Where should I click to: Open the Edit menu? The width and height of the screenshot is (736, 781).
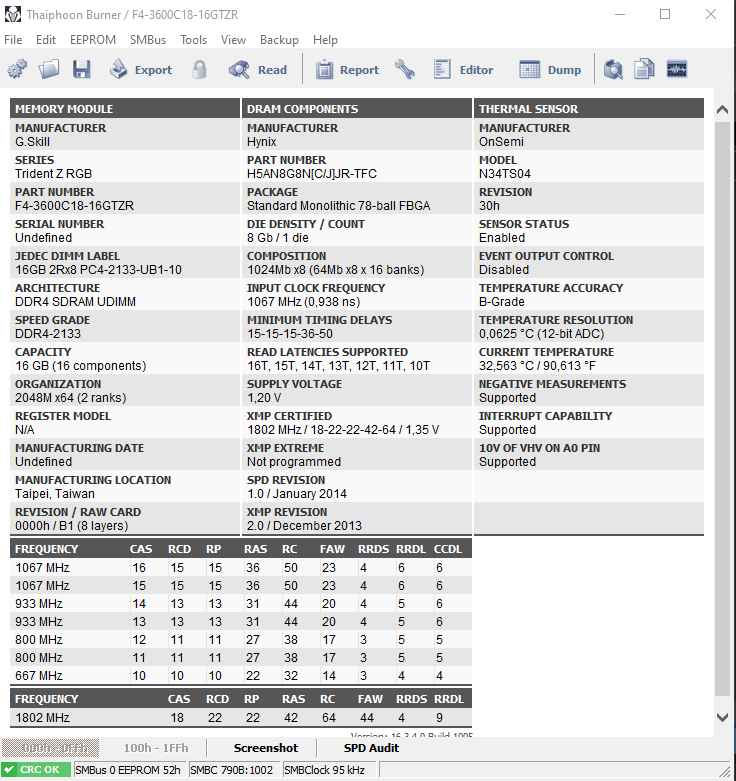pyautogui.click(x=46, y=40)
